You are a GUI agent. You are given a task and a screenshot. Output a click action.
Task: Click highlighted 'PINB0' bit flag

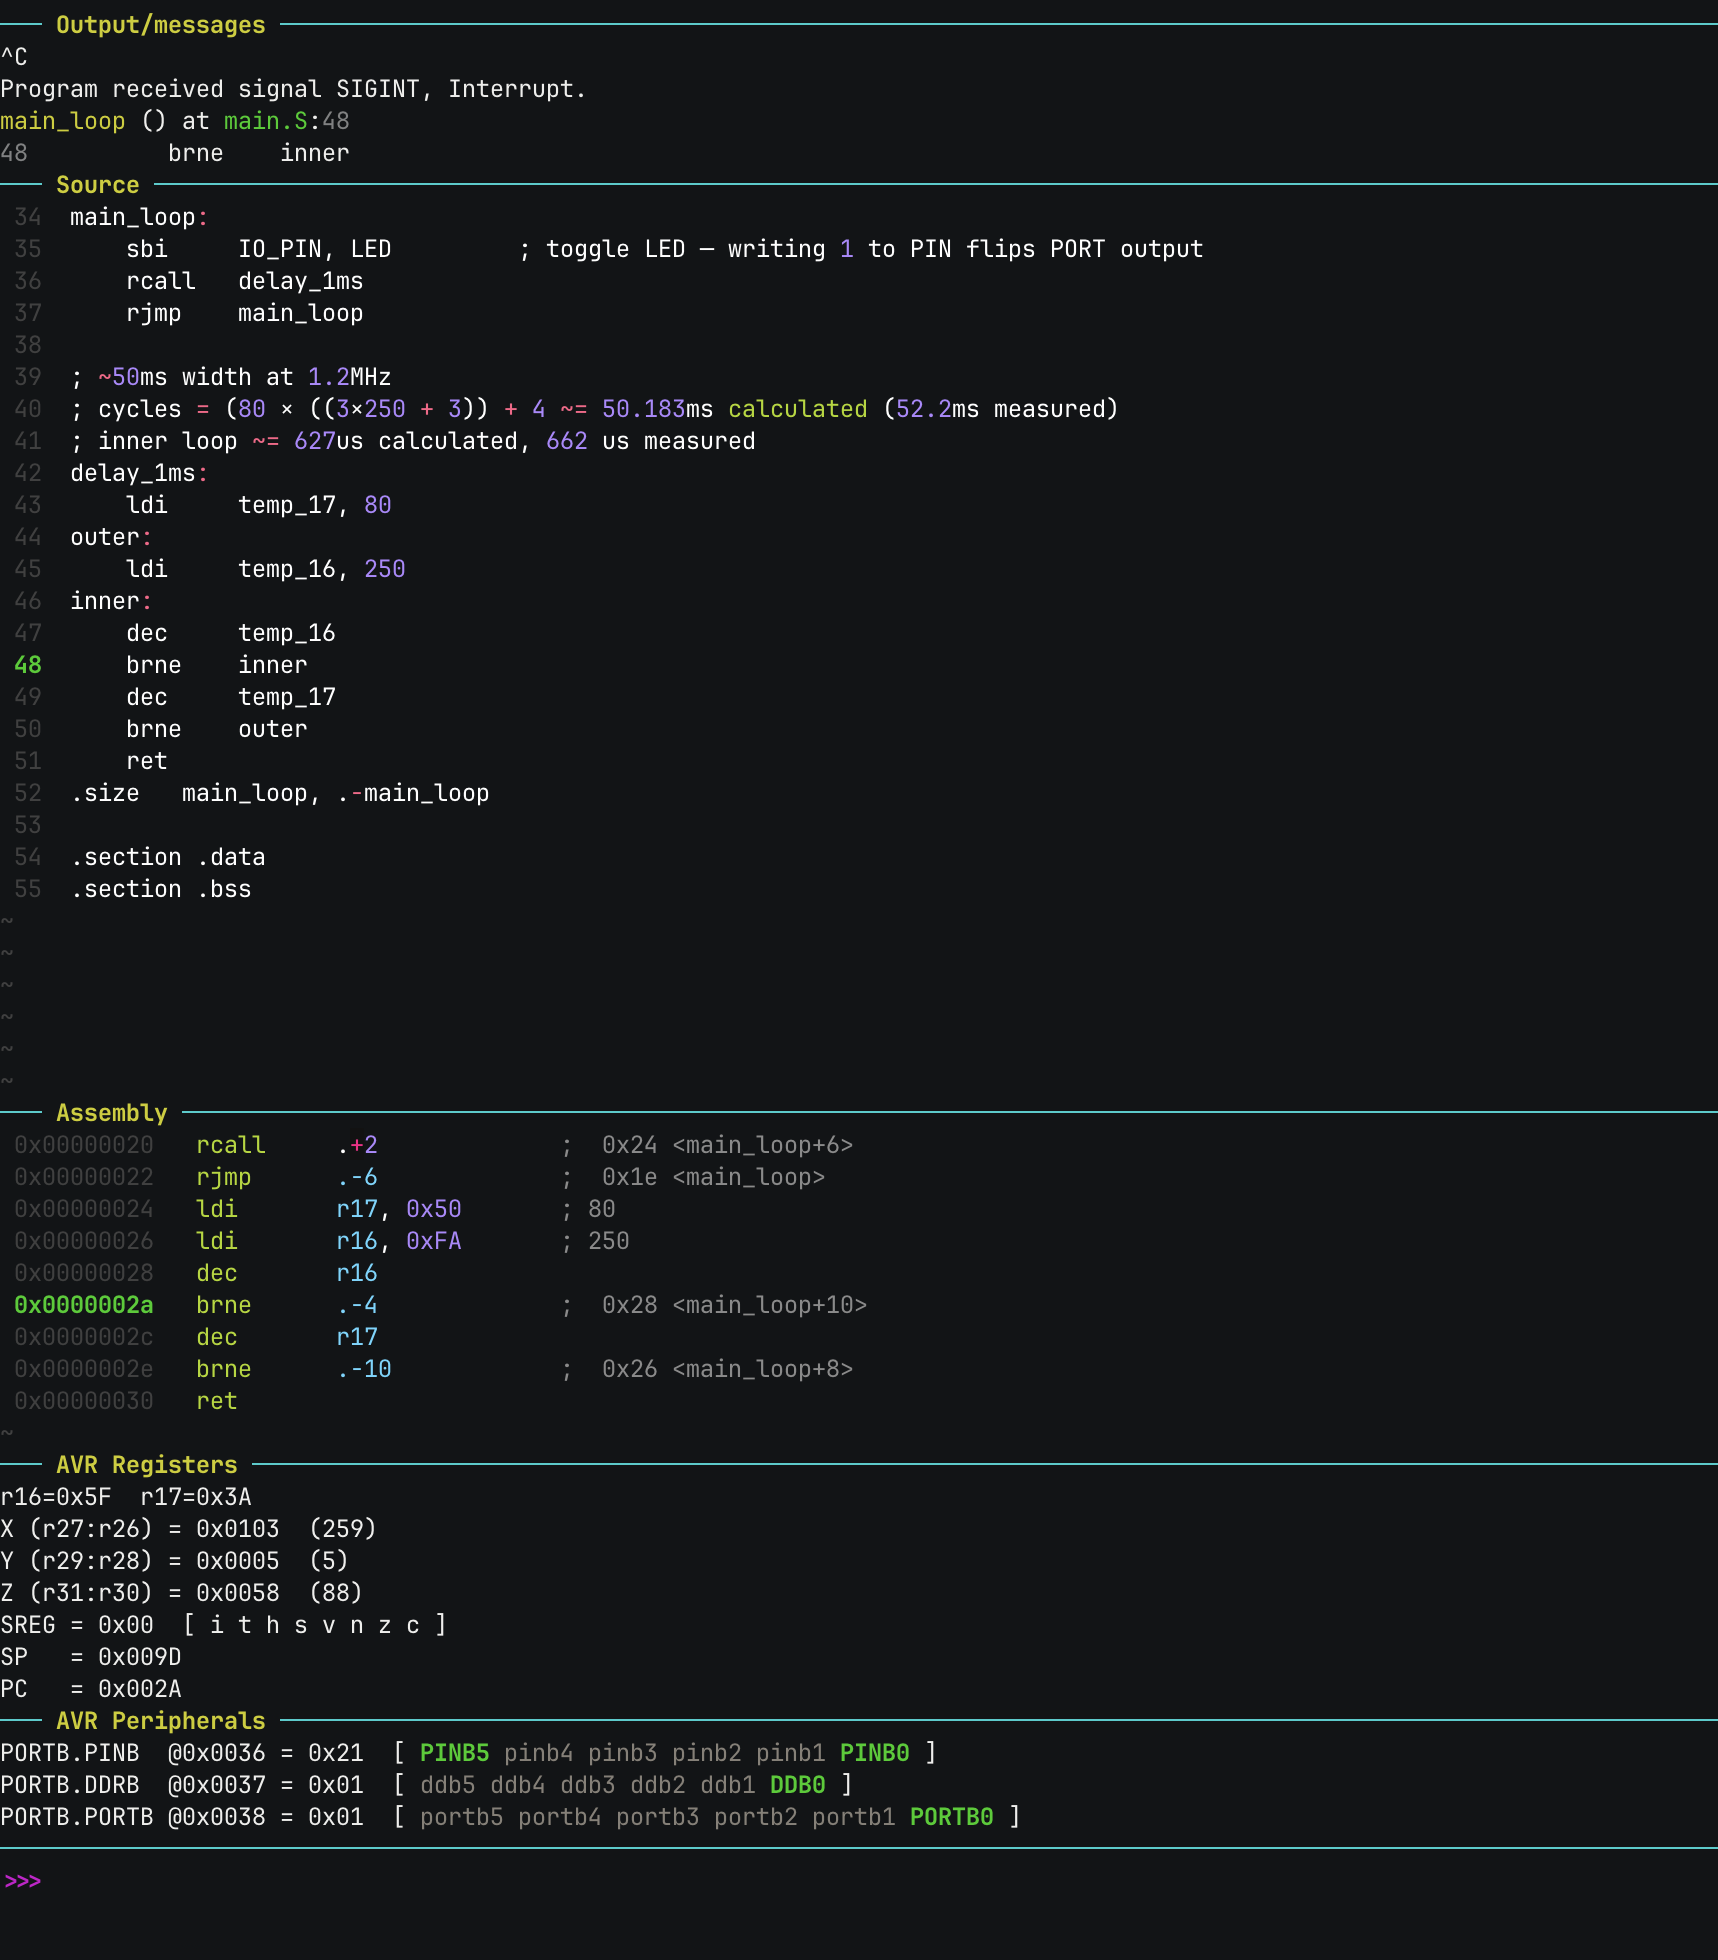pyautogui.click(x=875, y=1753)
